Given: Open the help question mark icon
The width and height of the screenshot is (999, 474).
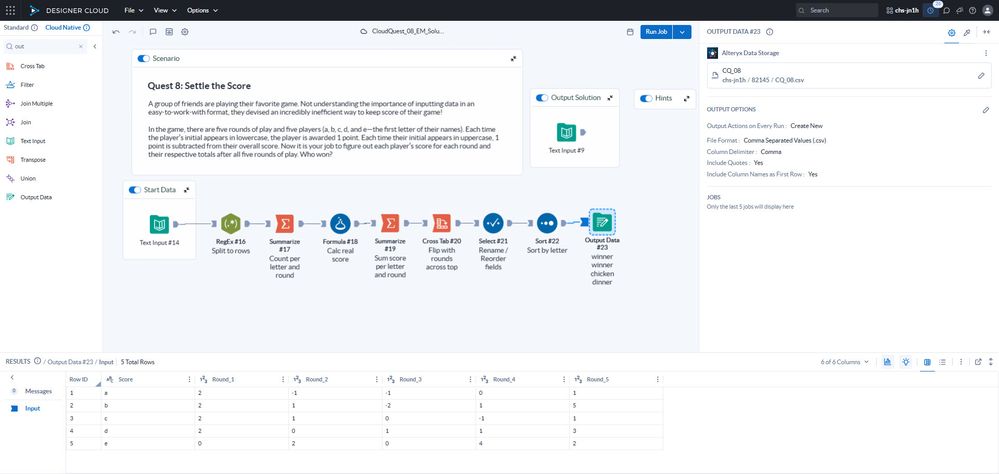Looking at the screenshot, I should (972, 10).
